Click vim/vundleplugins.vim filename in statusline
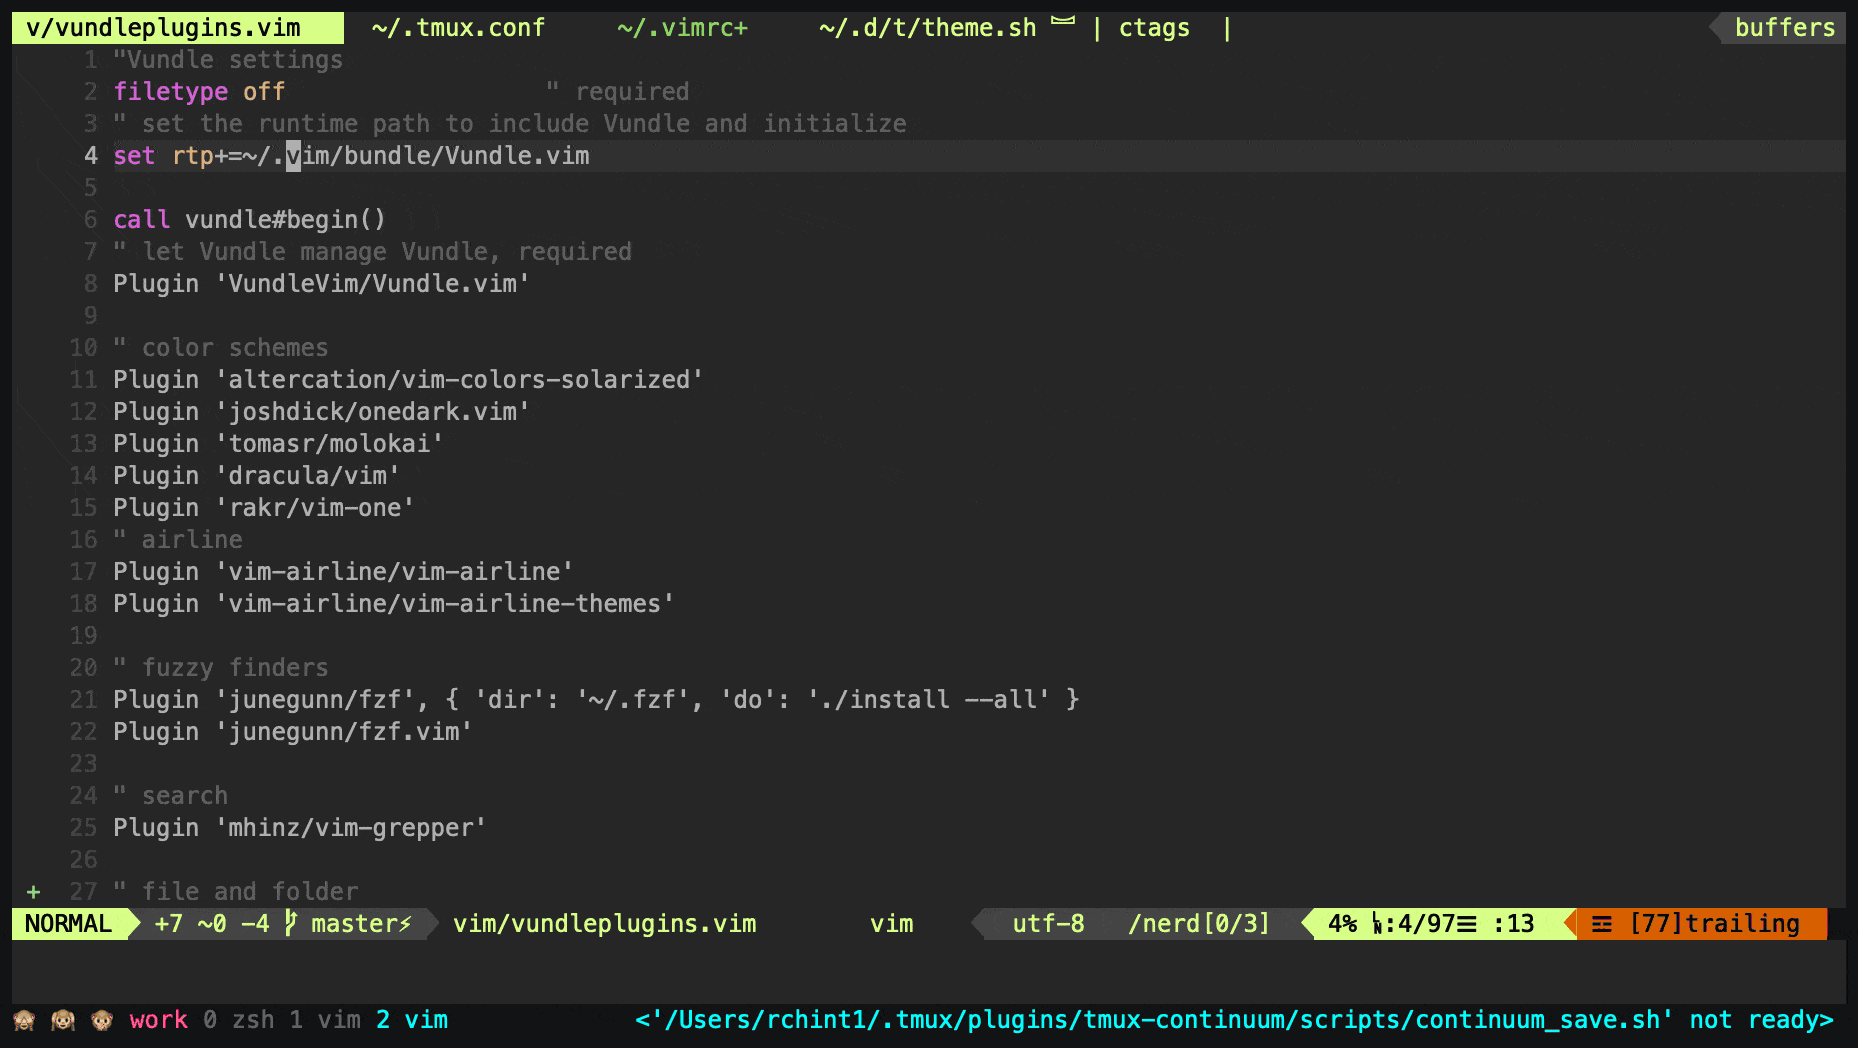This screenshot has height=1048, width=1858. [x=604, y=924]
